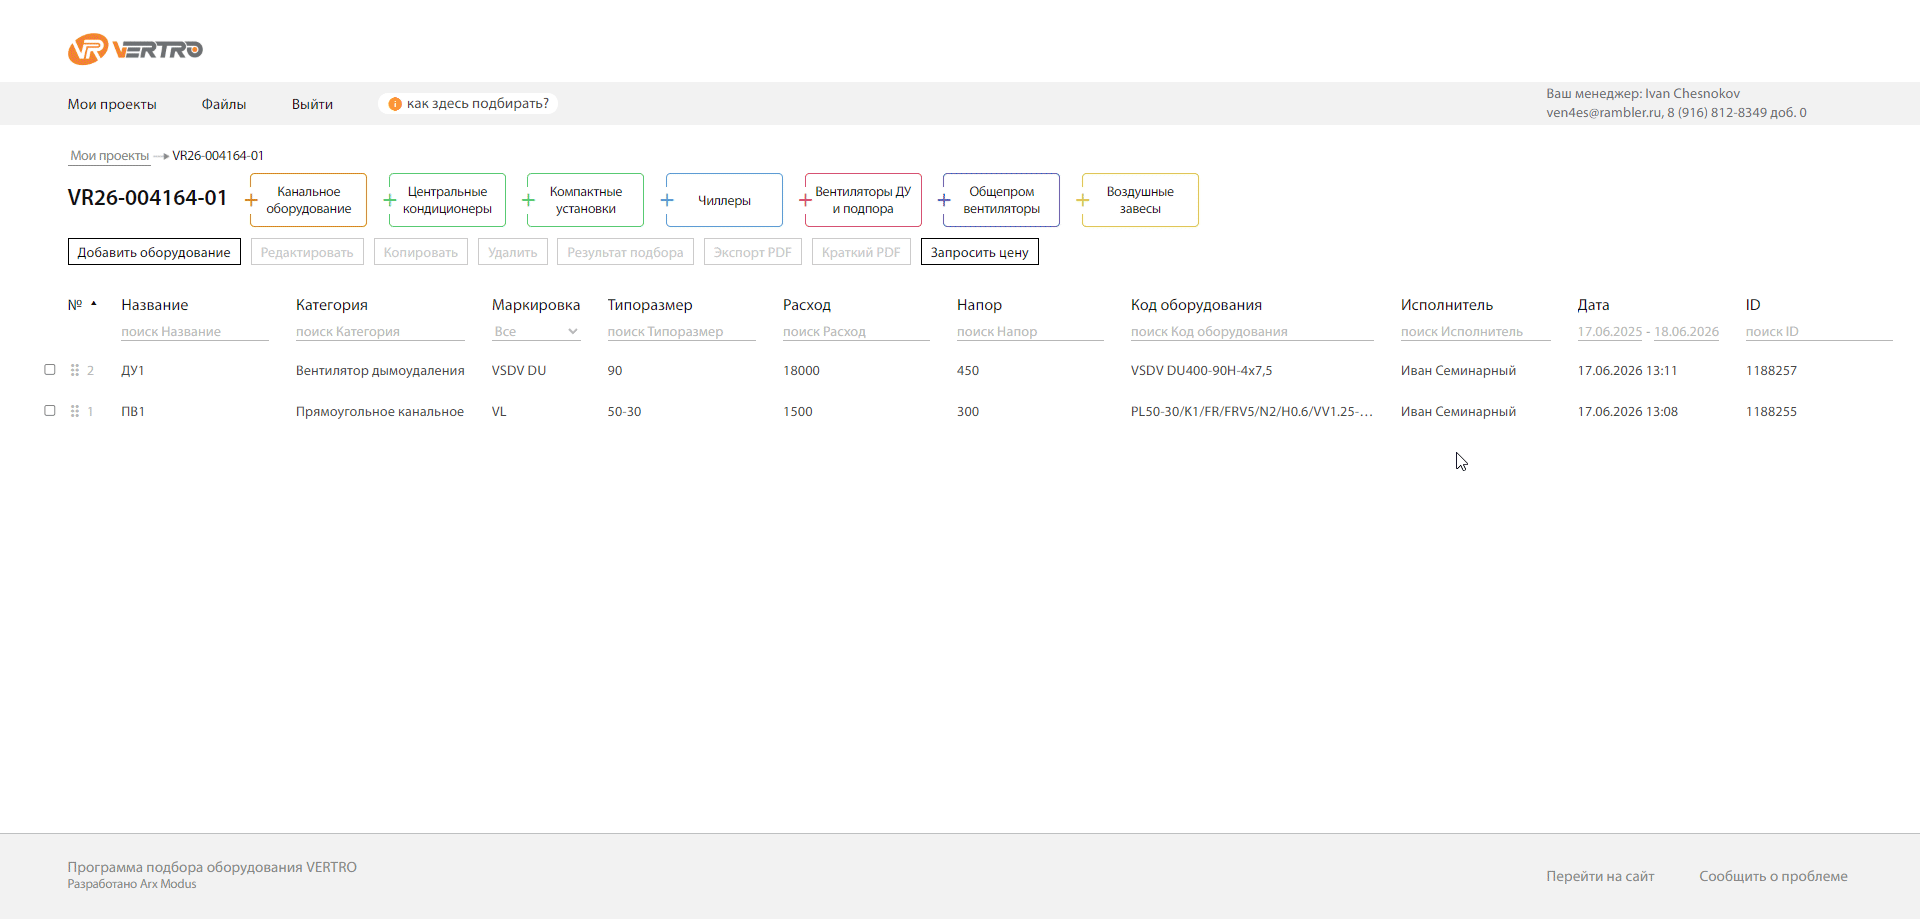Click Выйти to log out

312,104
